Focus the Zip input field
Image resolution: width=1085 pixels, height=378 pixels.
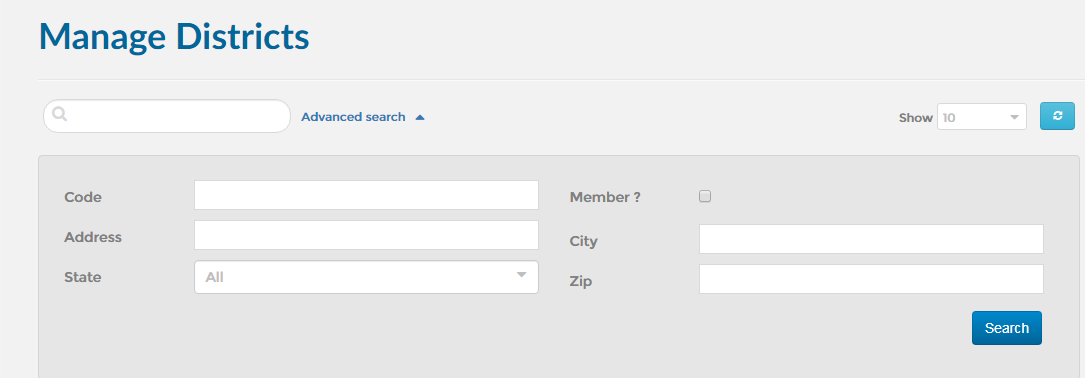click(x=871, y=279)
